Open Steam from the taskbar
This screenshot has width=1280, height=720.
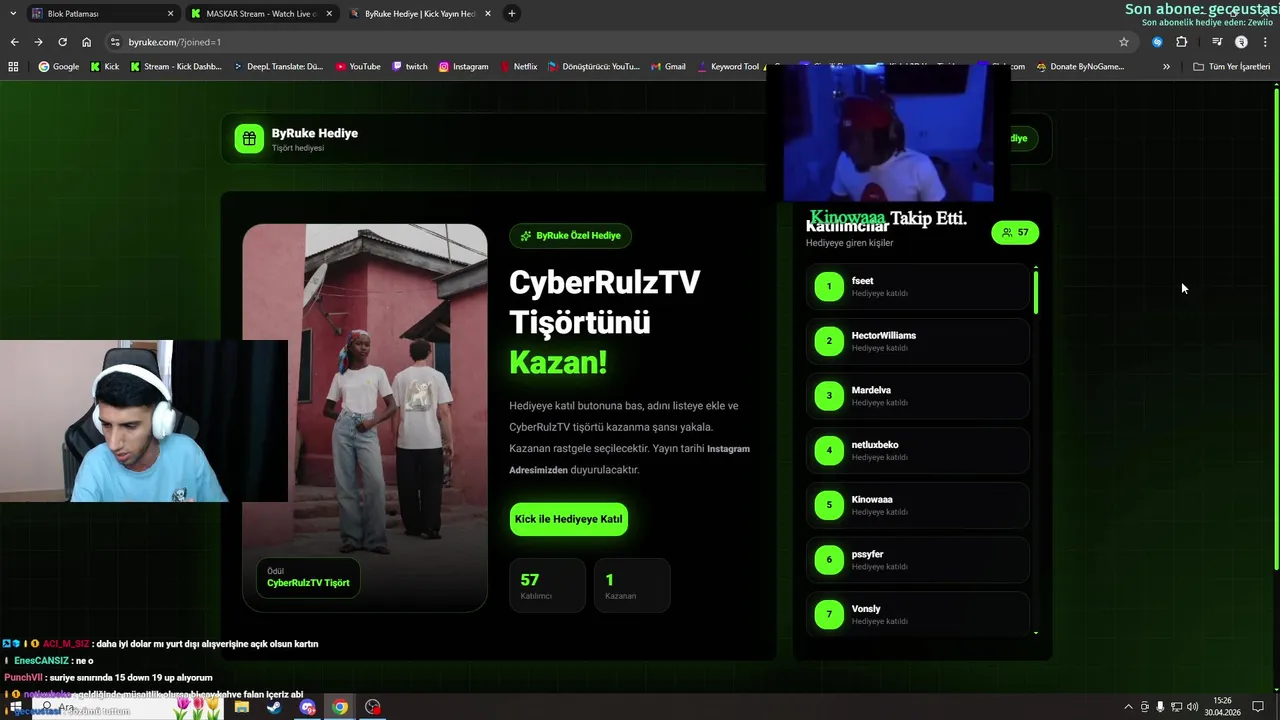(x=274, y=707)
